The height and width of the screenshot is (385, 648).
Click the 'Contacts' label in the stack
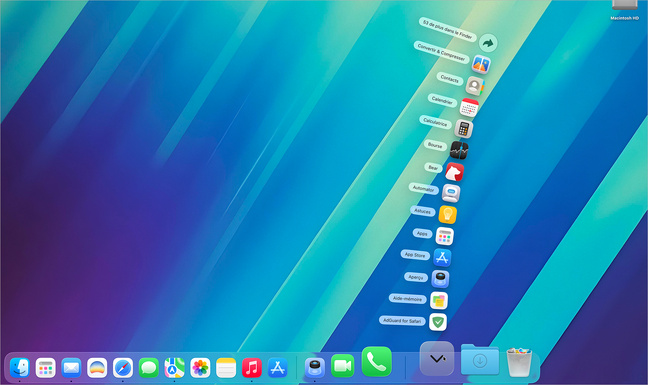(x=449, y=78)
